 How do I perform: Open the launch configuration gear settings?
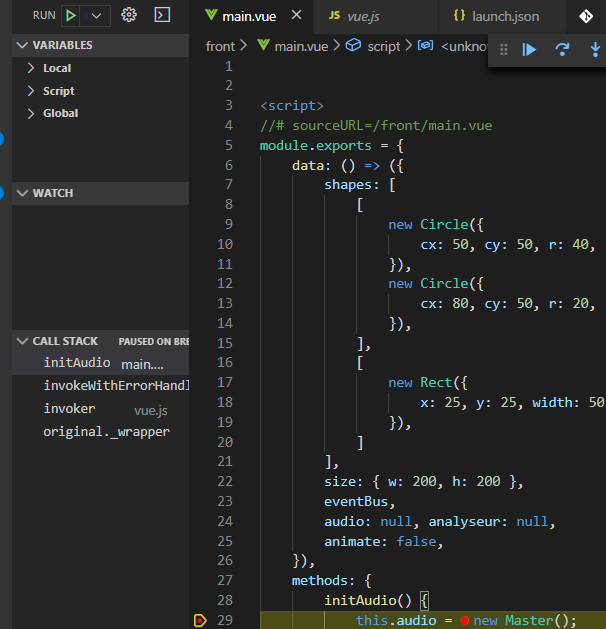click(129, 15)
